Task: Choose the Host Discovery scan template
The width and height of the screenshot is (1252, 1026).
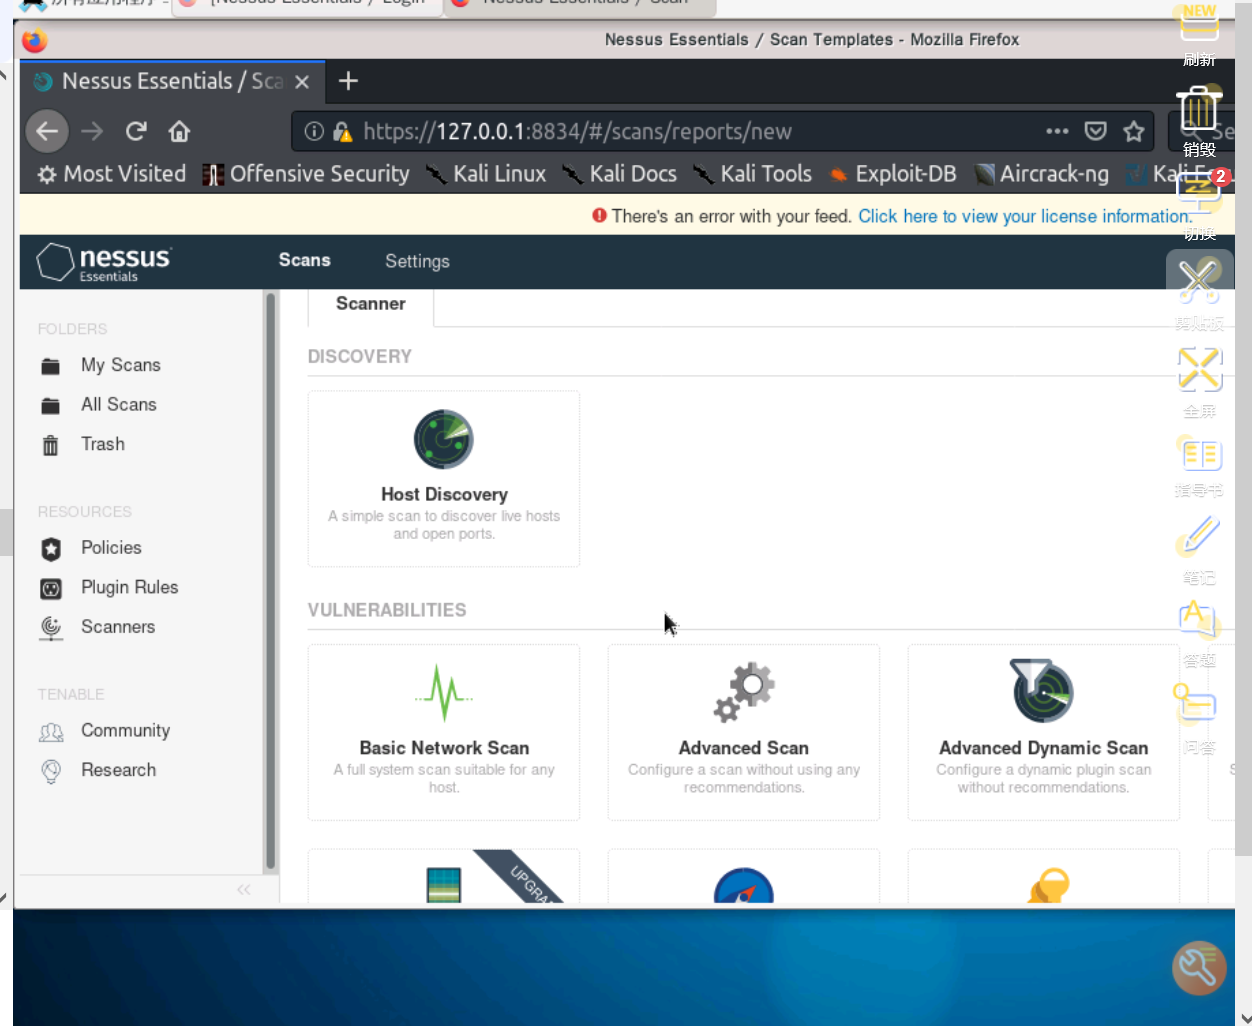Action: click(x=444, y=478)
